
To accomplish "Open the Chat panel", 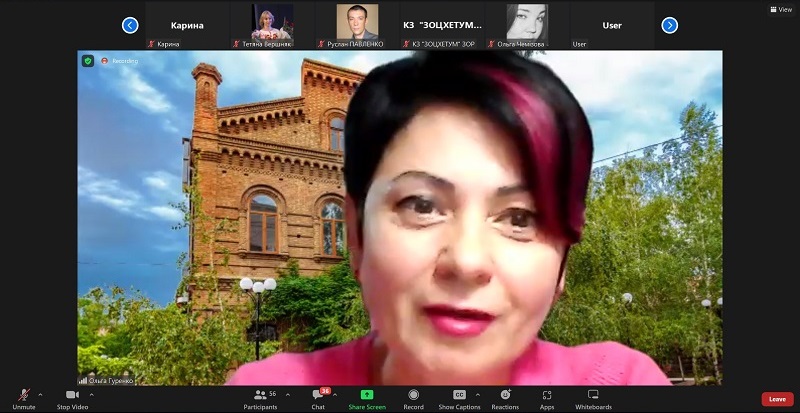I will pyautogui.click(x=318, y=399).
